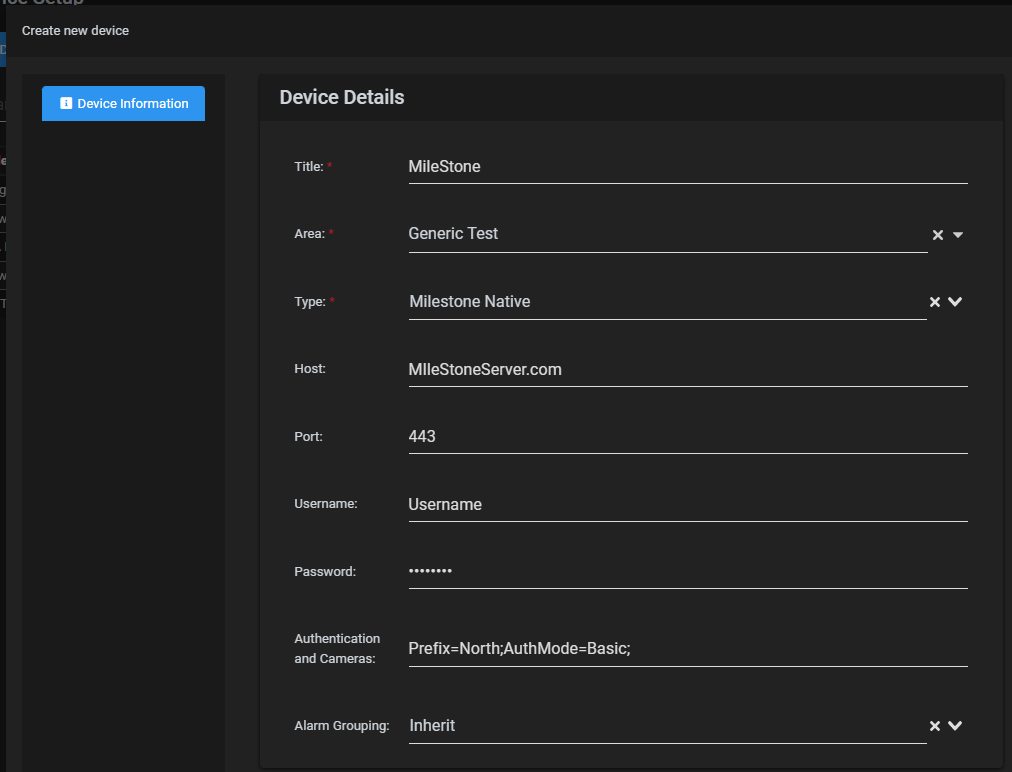Image resolution: width=1012 pixels, height=772 pixels.
Task: Click the Username: field label
Action: [x=326, y=503]
